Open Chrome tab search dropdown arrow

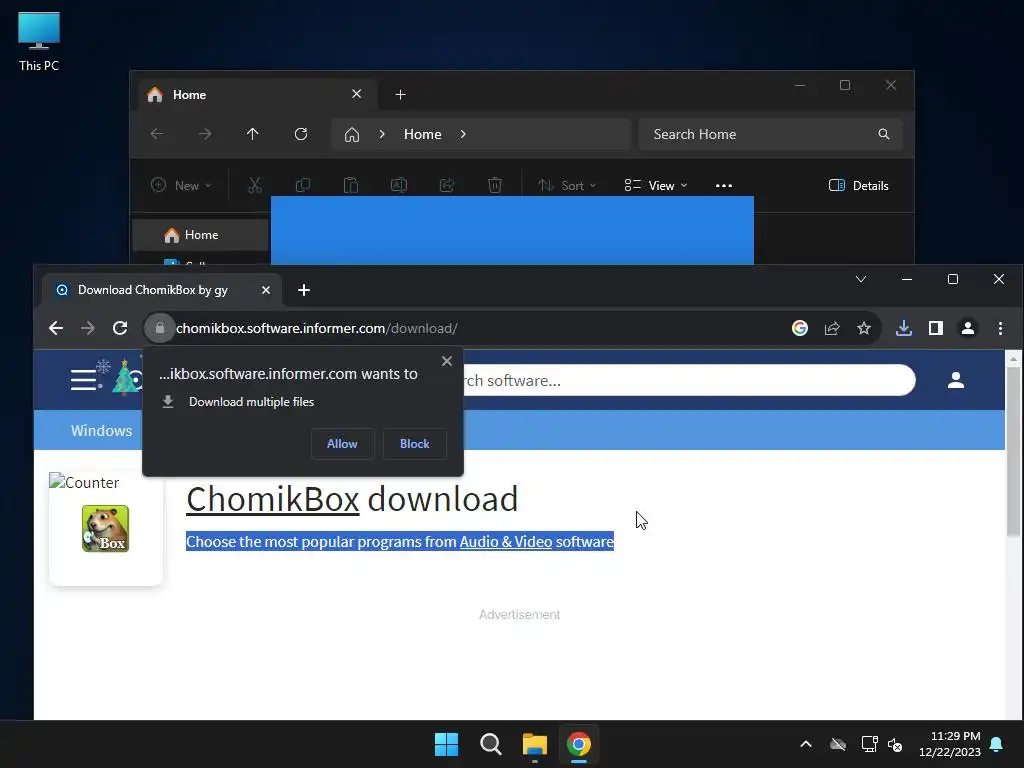coord(861,280)
